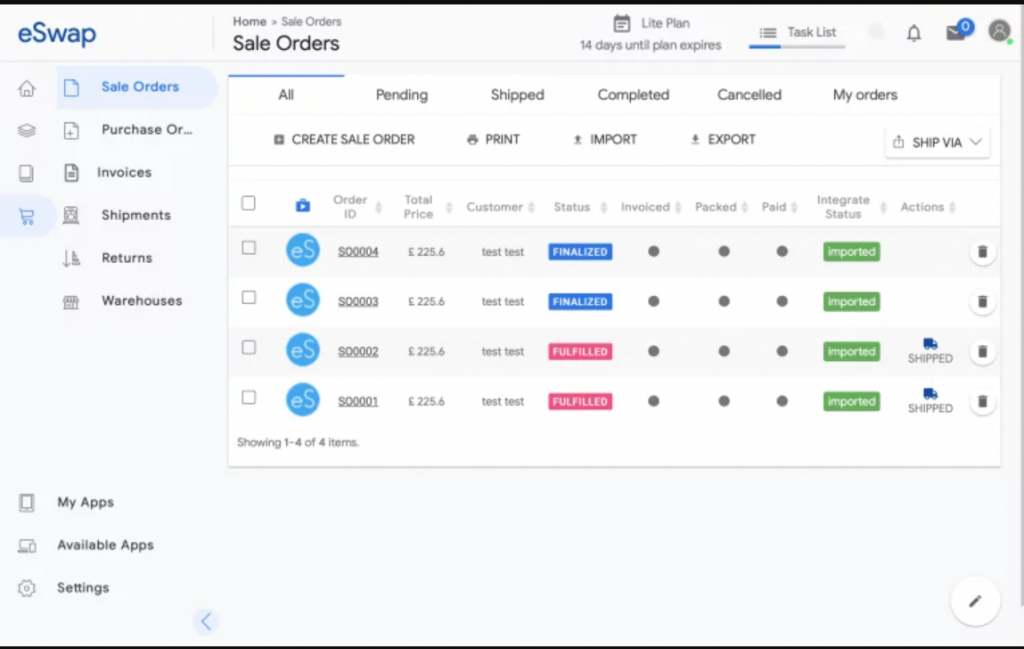The image size is (1024, 649).
Task: Check the row checkbox for order S00001
Action: coord(248,399)
